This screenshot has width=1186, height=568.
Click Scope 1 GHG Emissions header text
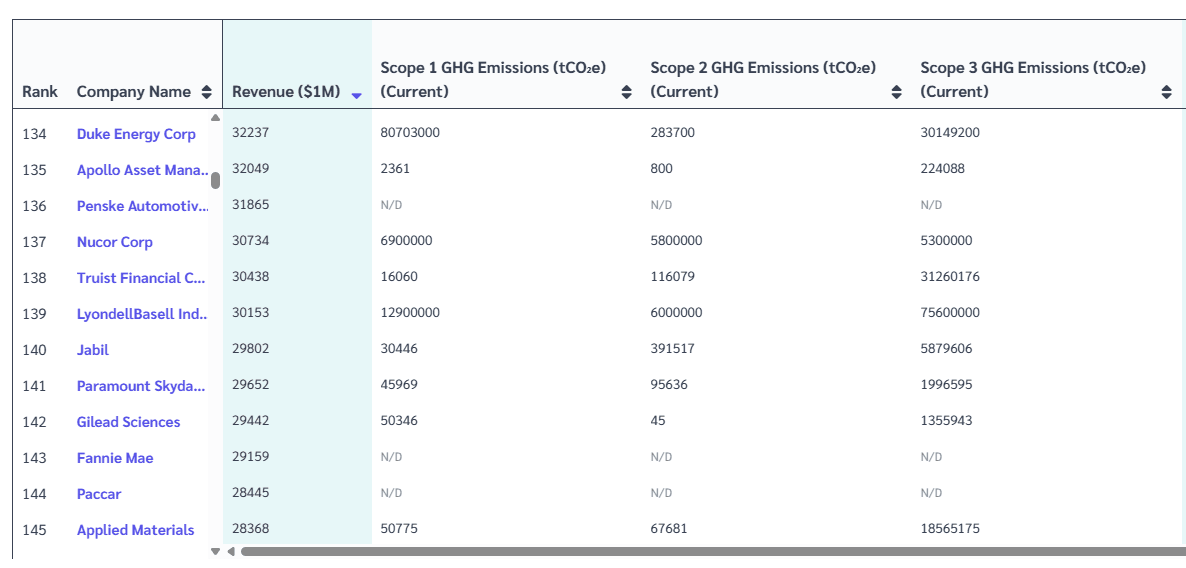(x=493, y=79)
